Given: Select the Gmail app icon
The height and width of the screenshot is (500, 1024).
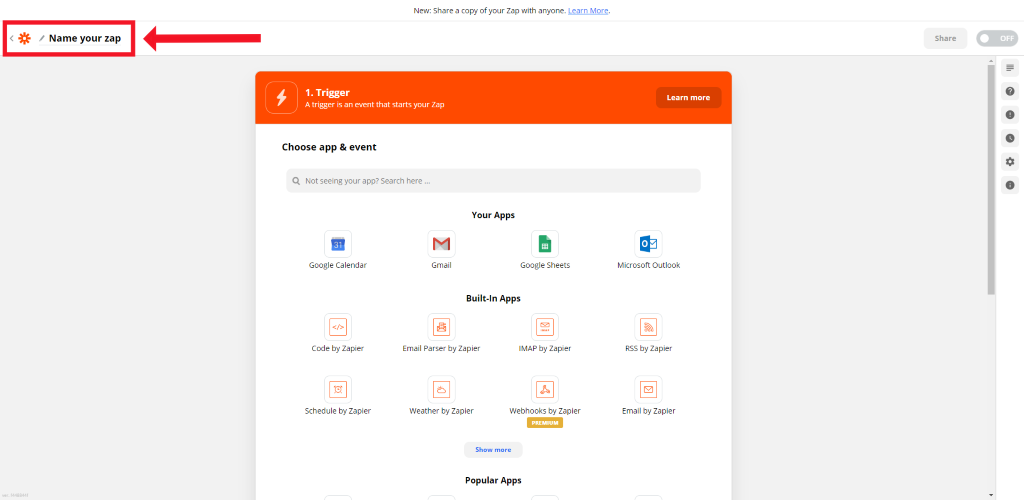Looking at the screenshot, I should (x=441, y=244).
